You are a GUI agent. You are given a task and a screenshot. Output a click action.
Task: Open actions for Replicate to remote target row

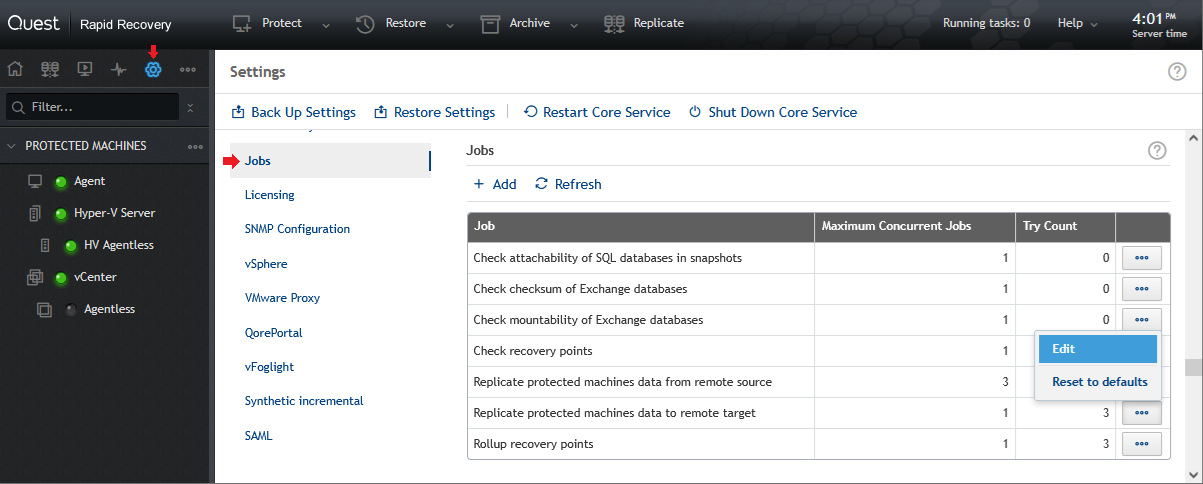(x=1142, y=413)
